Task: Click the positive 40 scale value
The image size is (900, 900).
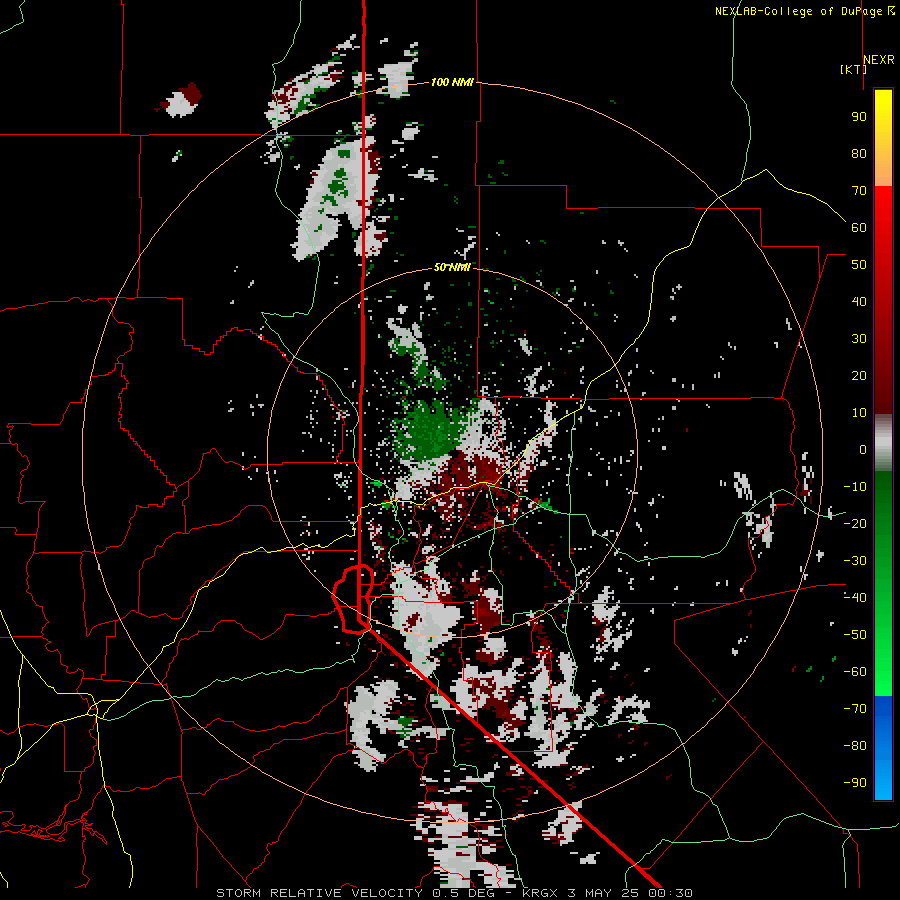Action: click(859, 301)
